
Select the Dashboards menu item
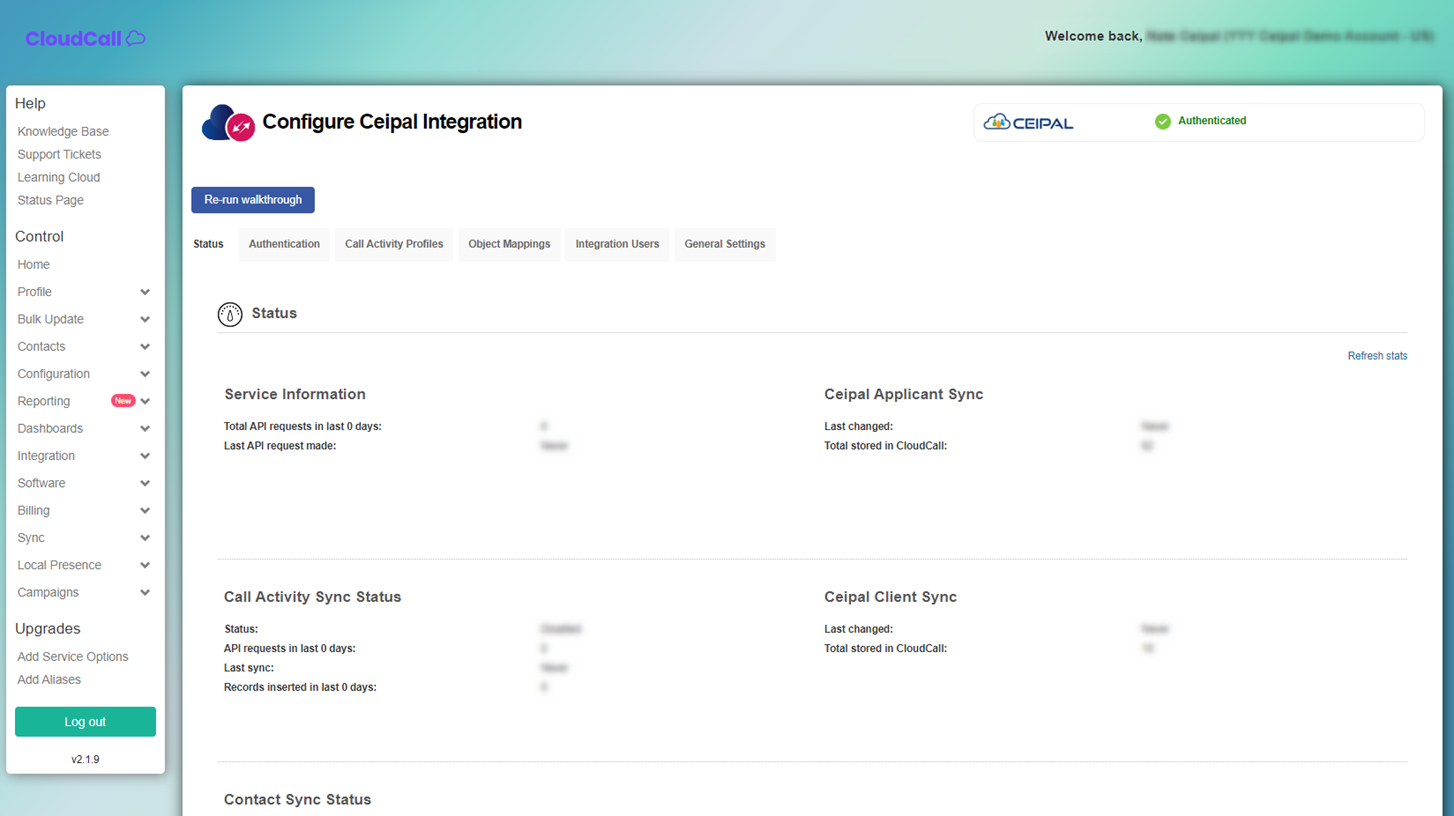coord(50,429)
